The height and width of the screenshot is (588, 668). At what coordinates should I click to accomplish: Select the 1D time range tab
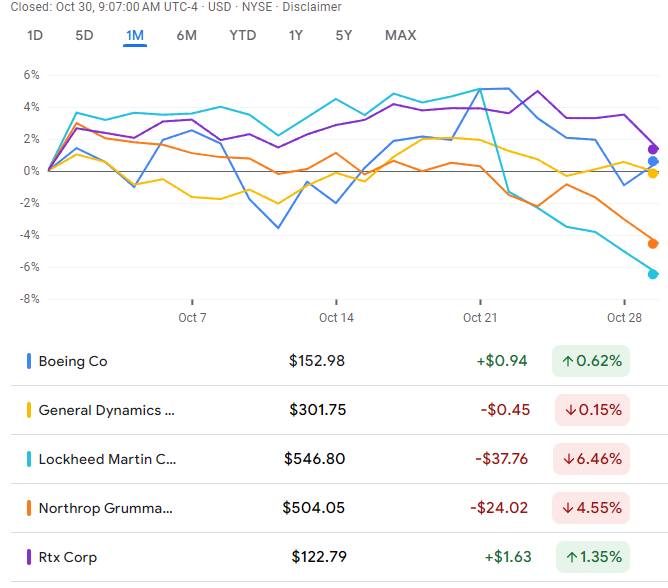[x=35, y=36]
